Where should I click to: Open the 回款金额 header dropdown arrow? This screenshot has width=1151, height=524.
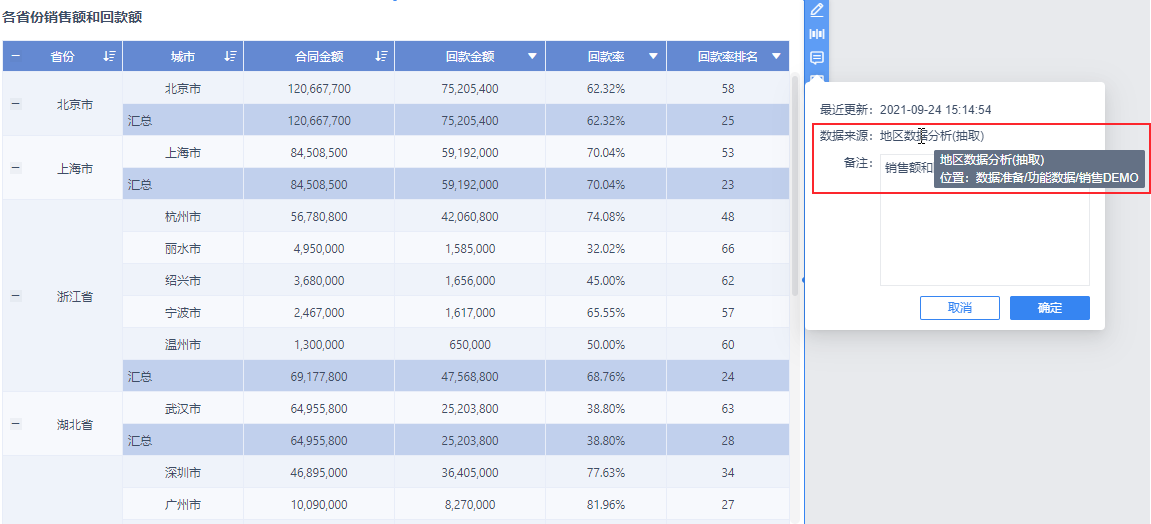click(x=532, y=57)
